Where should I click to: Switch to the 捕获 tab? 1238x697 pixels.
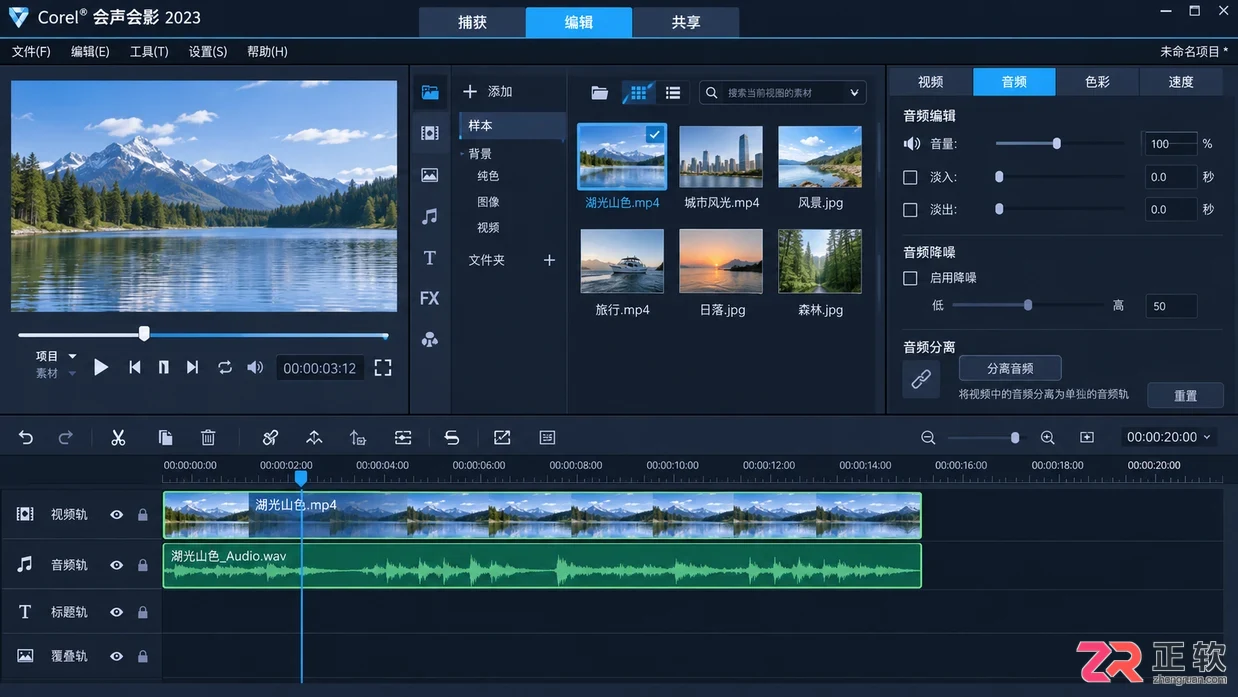point(472,22)
